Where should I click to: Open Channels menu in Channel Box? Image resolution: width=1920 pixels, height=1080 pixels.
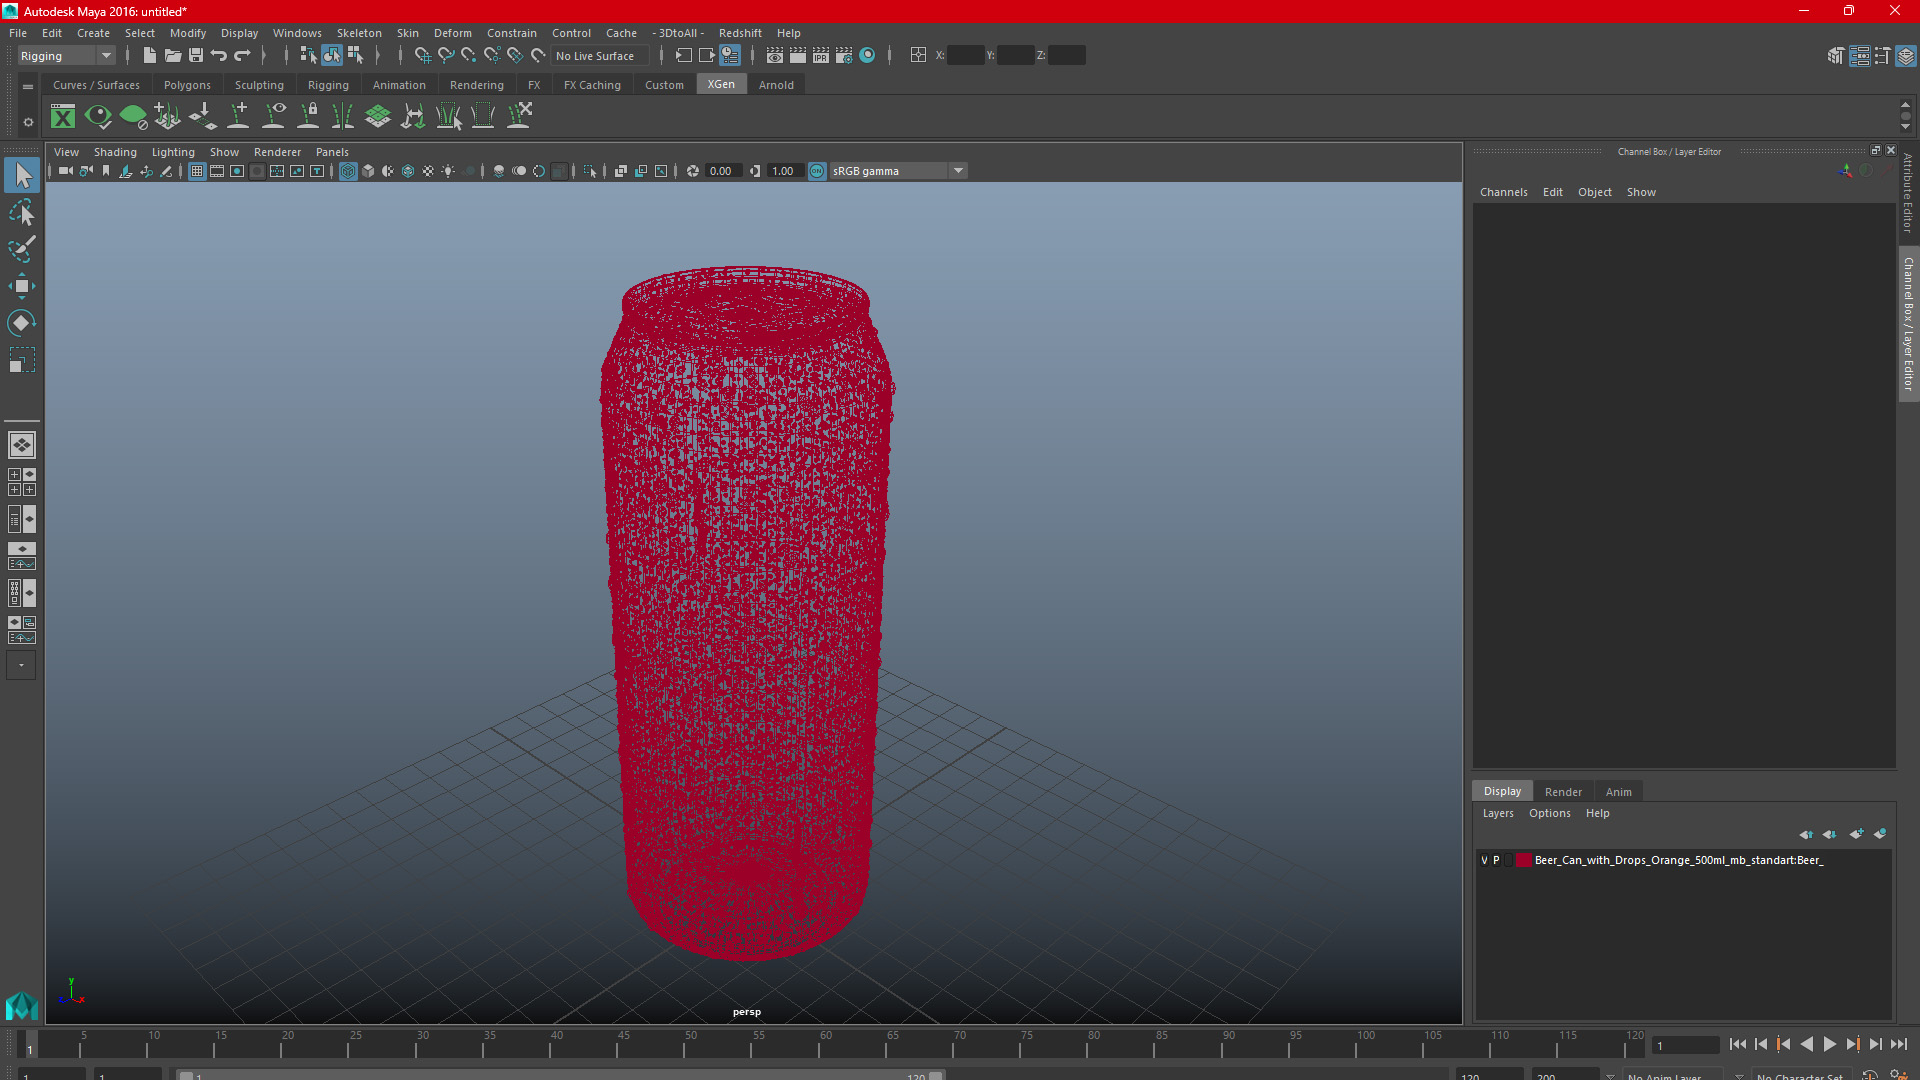1503,192
